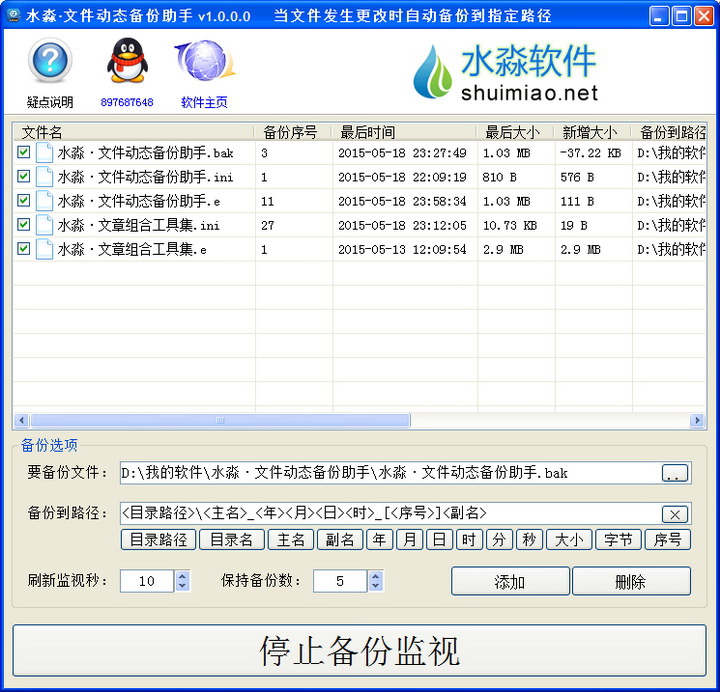
Task: Increase the 刷新监视秒 value with up arrow
Action: pyautogui.click(x=182, y=576)
